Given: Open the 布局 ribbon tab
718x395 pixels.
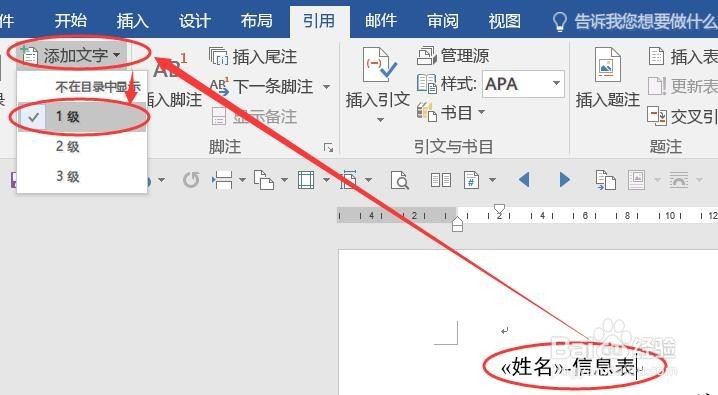Looking at the screenshot, I should 256,21.
